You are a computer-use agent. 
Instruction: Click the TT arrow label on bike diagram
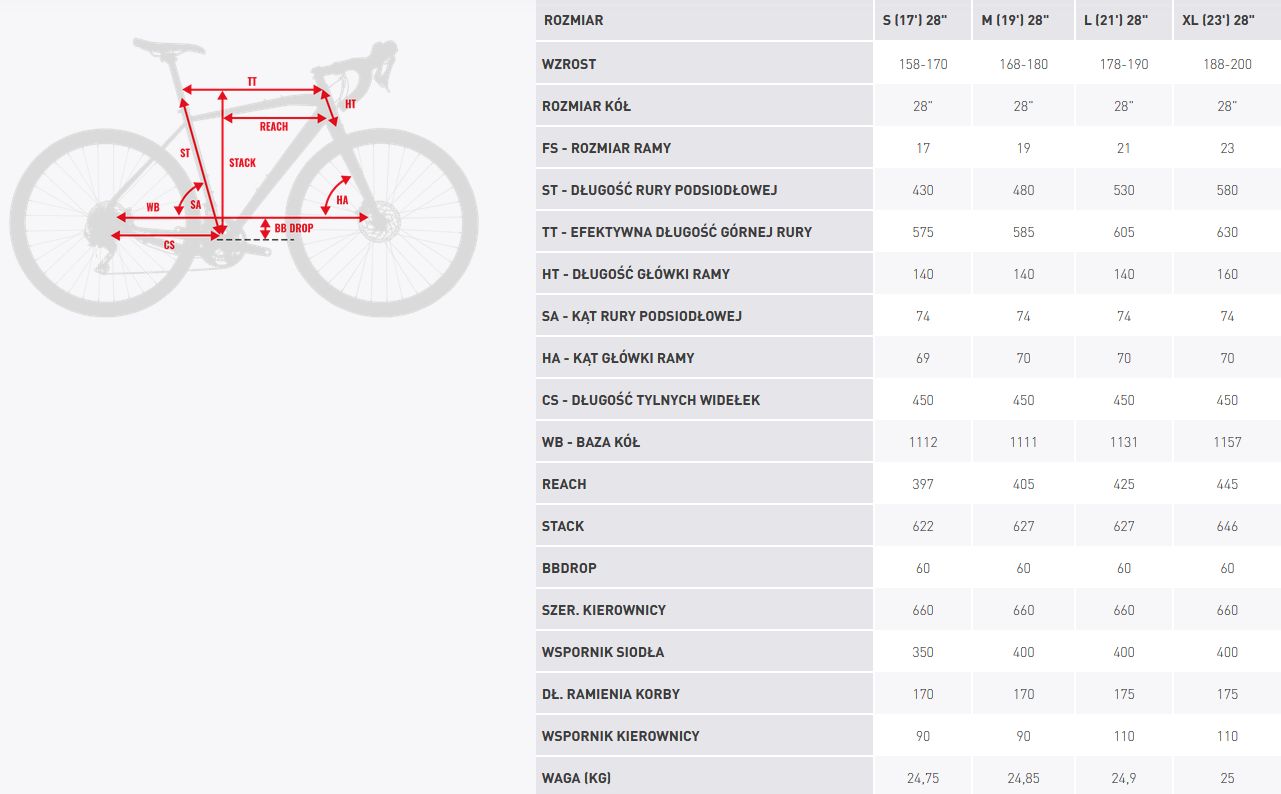tap(252, 81)
